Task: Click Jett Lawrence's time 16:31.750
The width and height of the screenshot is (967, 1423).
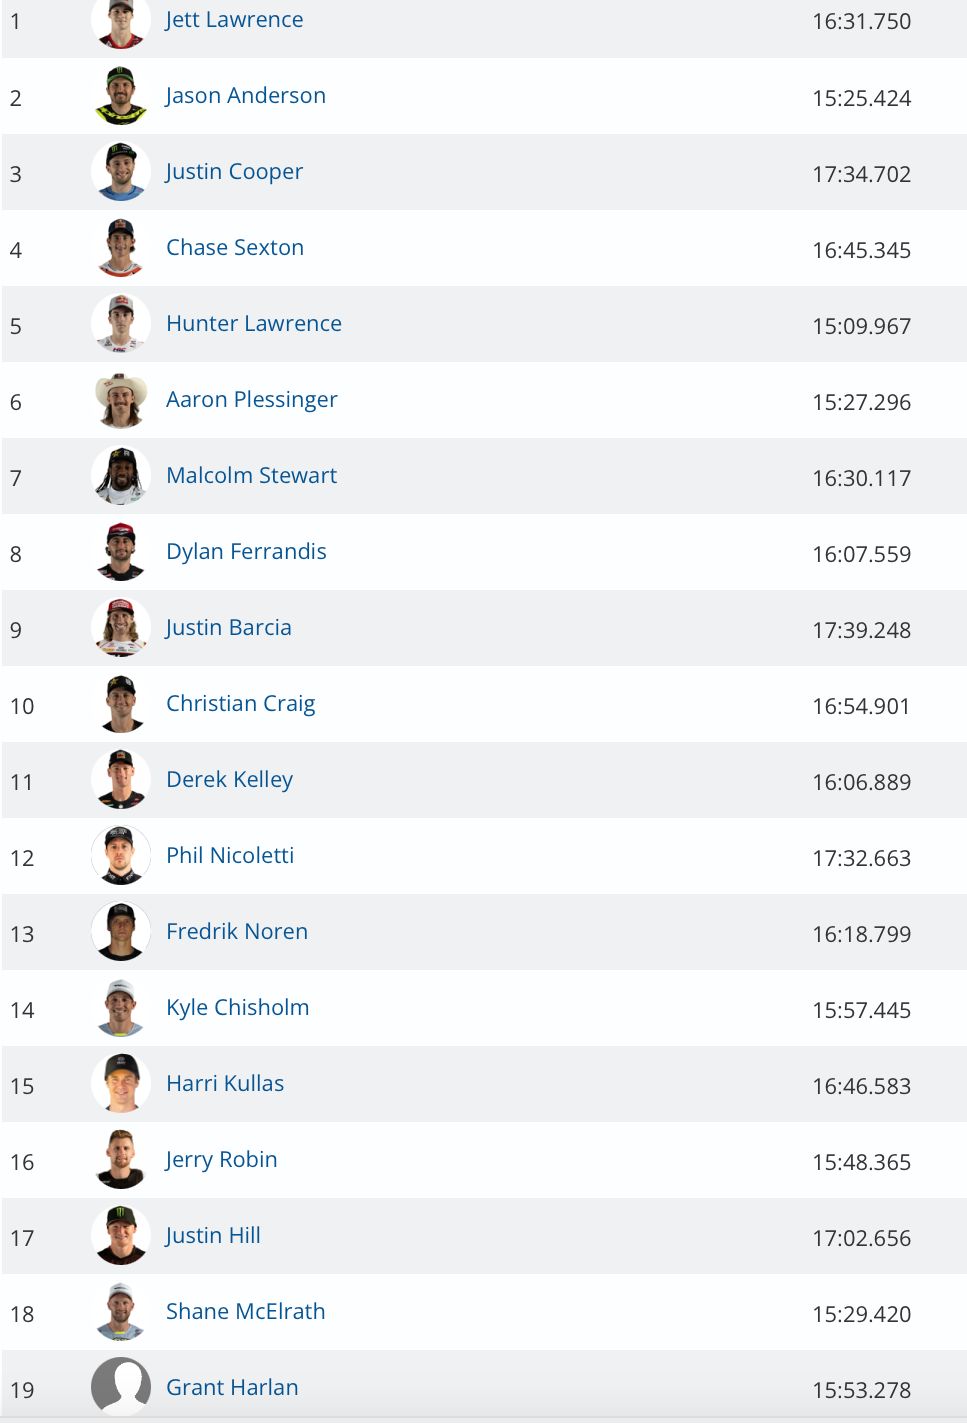Action: (x=861, y=21)
